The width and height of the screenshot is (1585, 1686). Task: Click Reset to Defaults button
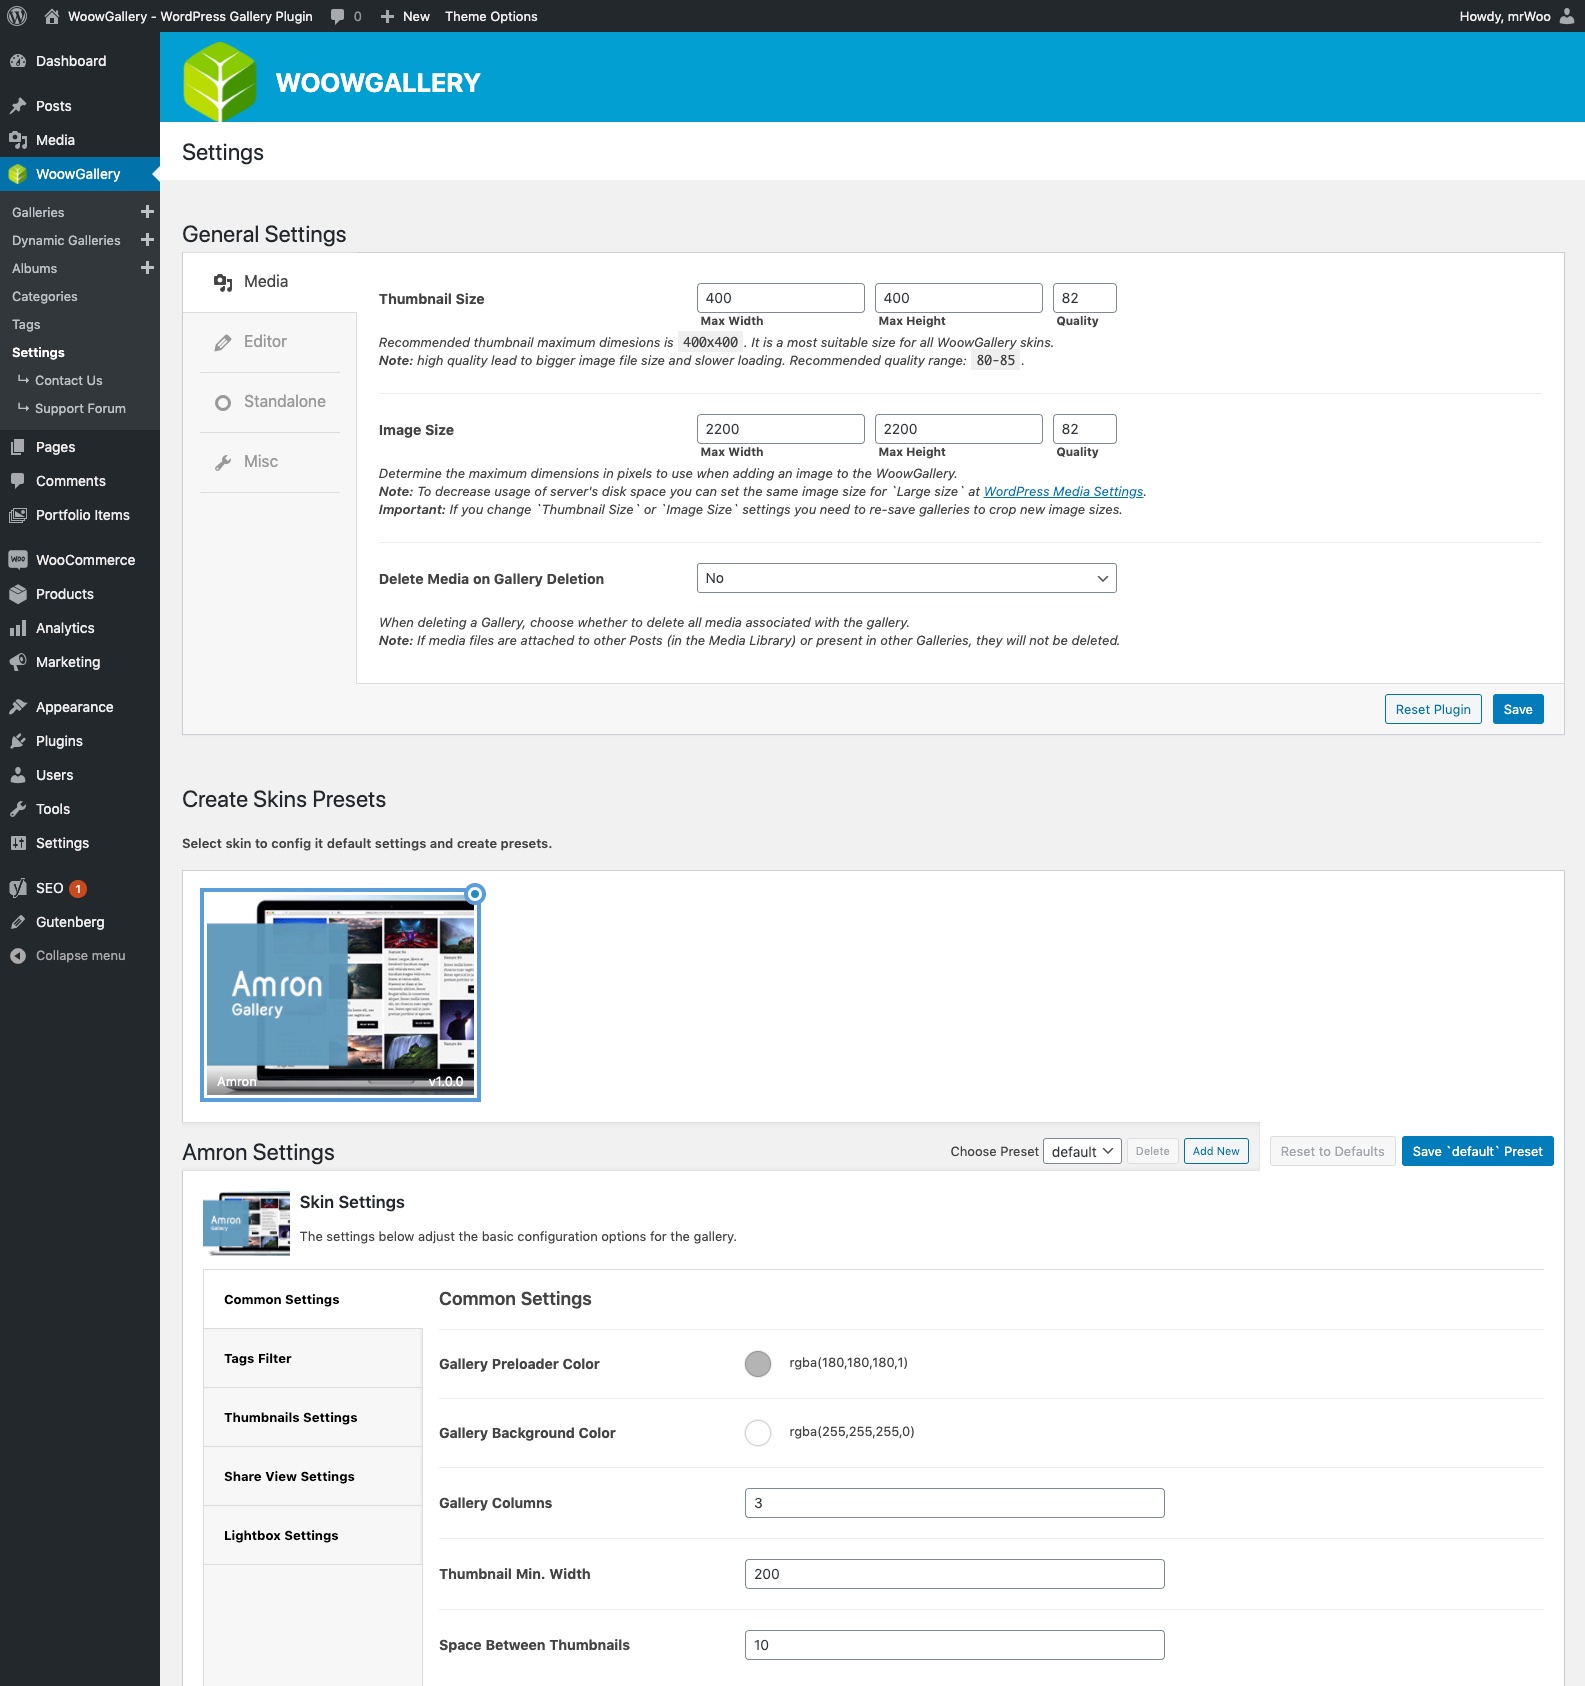pyautogui.click(x=1332, y=1151)
